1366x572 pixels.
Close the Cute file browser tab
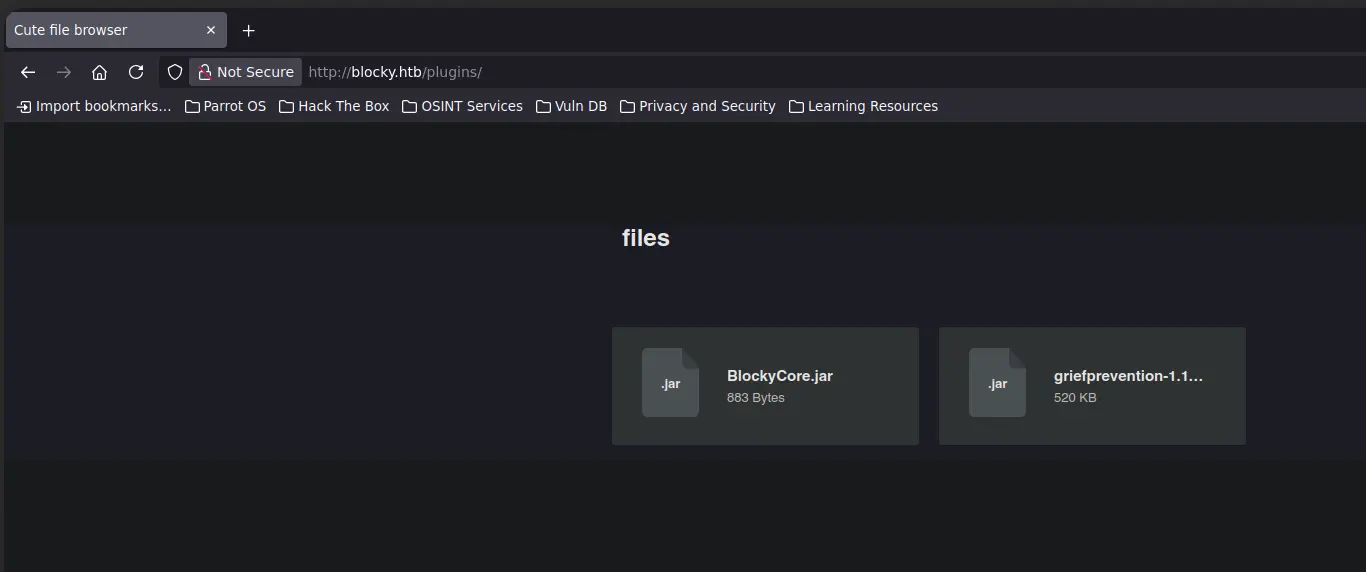pos(211,30)
